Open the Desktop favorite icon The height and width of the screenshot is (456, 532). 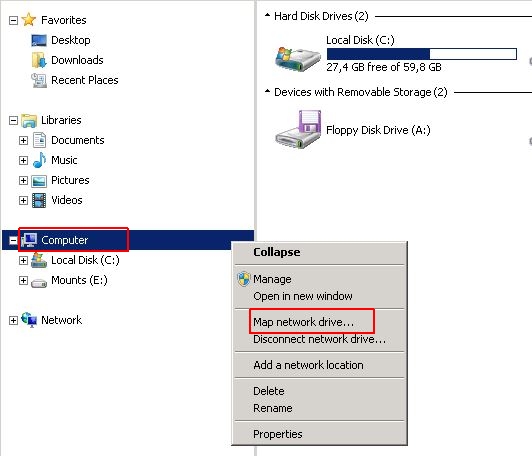click(x=39, y=40)
